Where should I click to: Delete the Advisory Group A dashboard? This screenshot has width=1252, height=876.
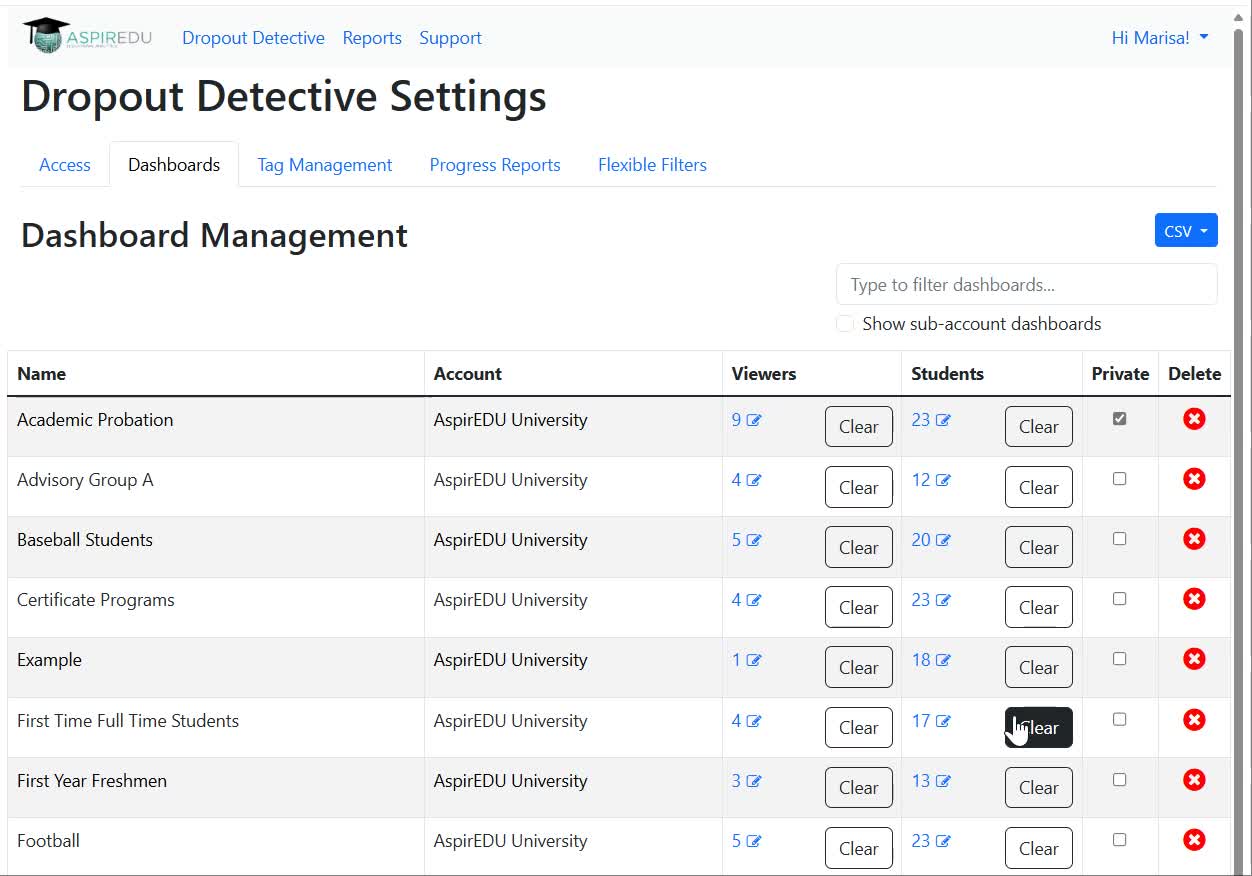tap(1194, 479)
